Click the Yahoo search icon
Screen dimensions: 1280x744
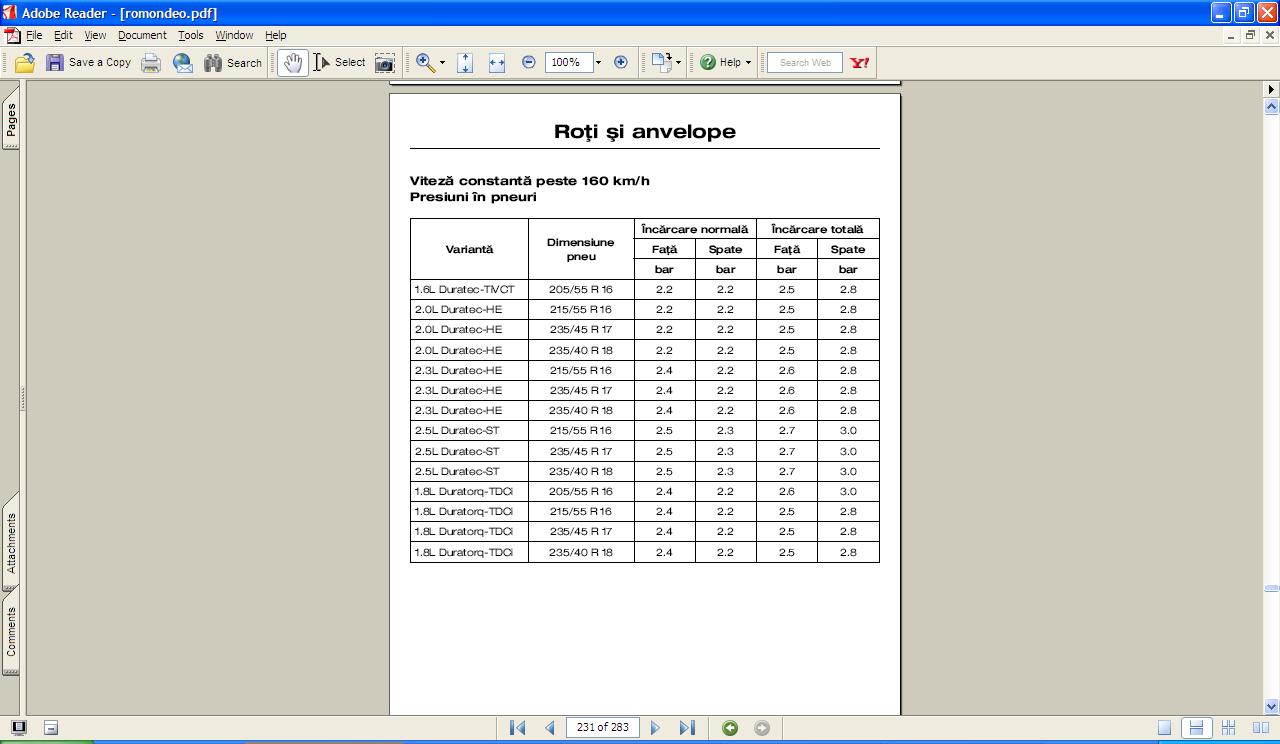pyautogui.click(x=859, y=62)
